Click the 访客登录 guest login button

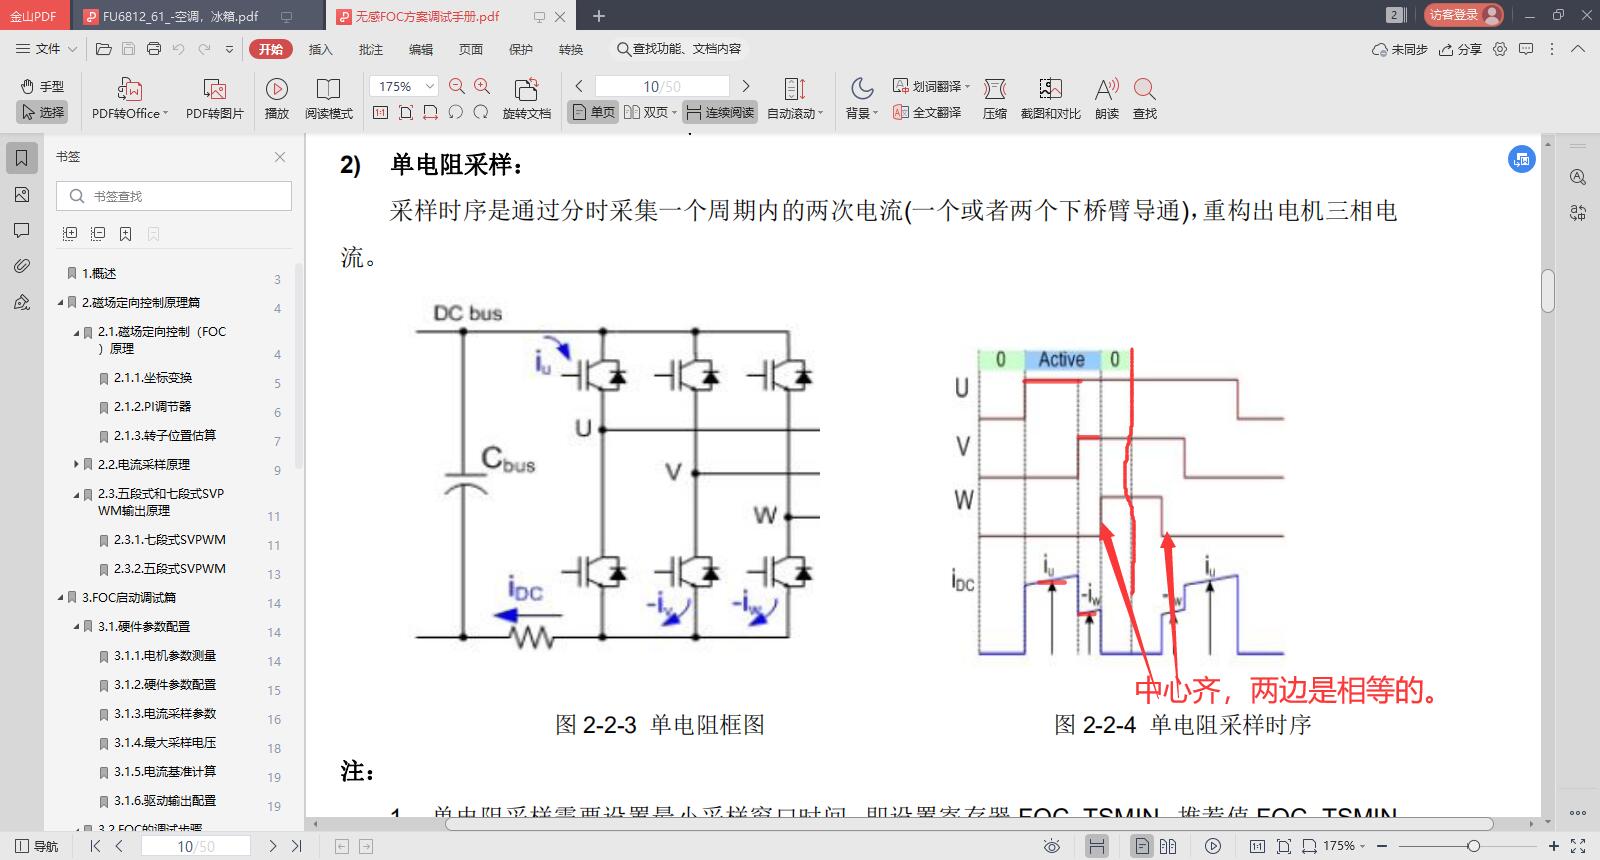(1464, 15)
